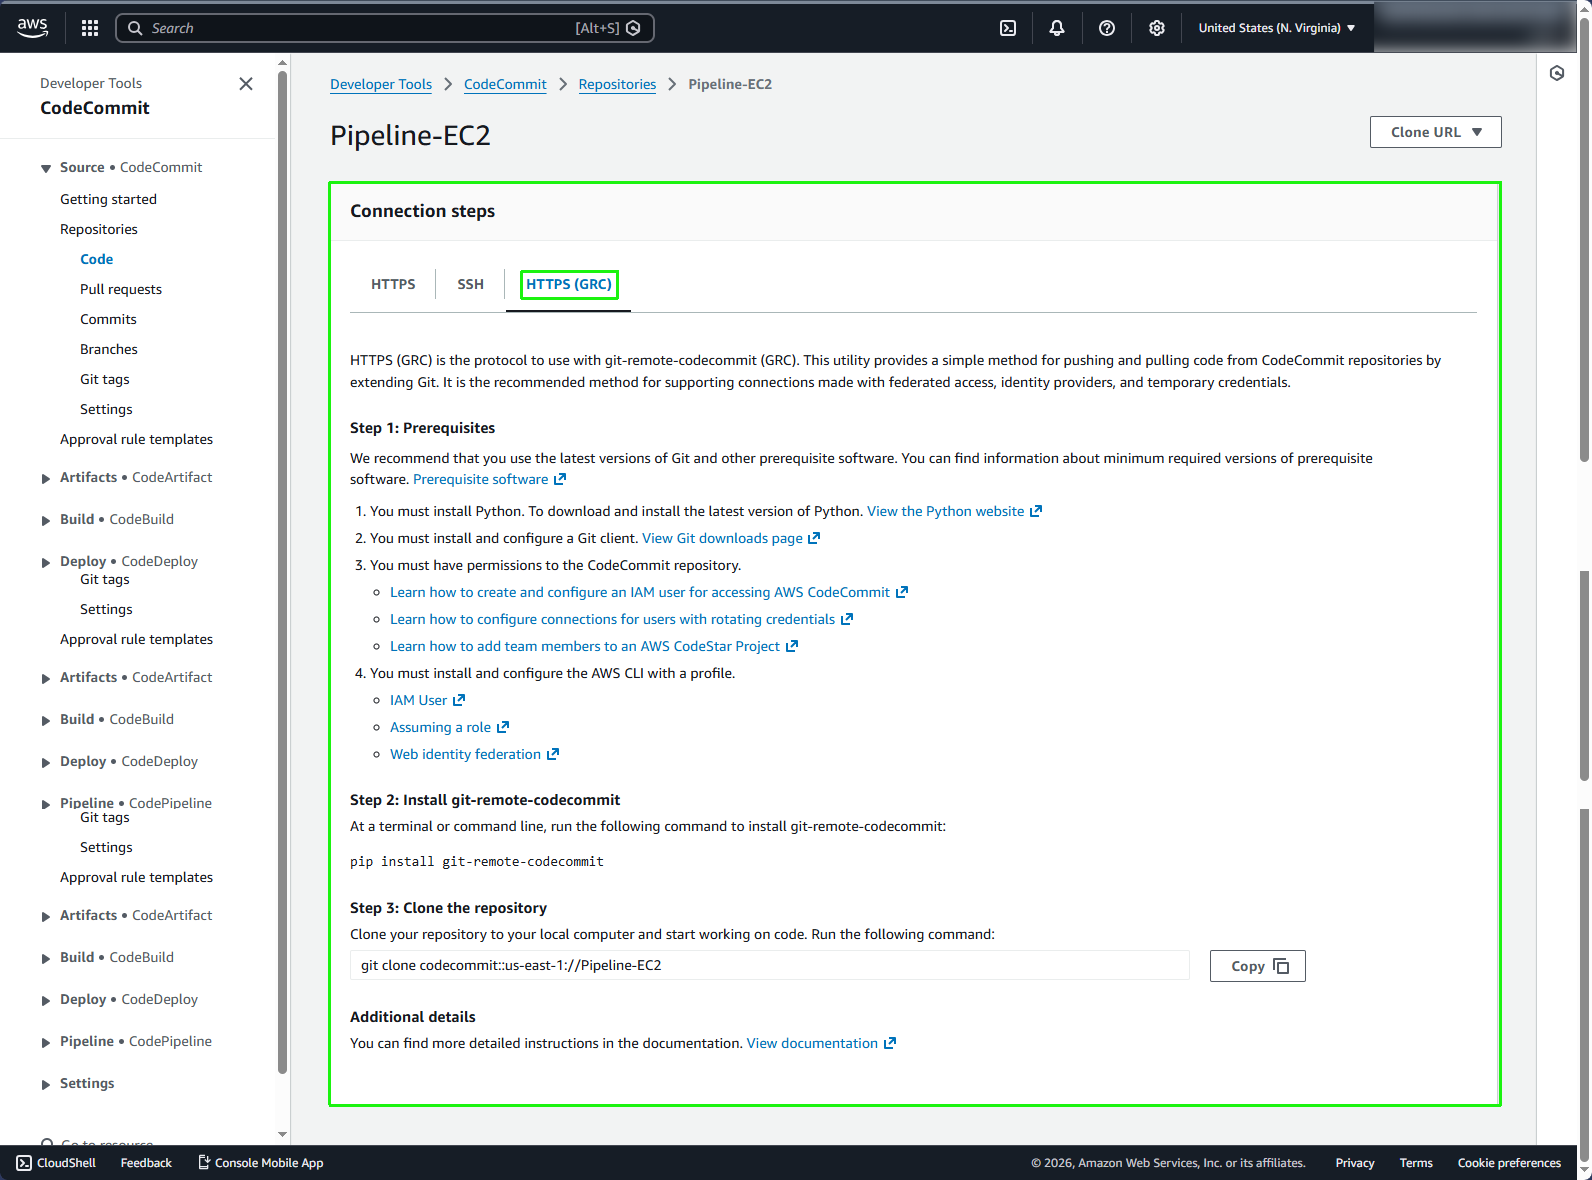Open the AWS CodeStar Project team members link
The image size is (1592, 1180).
(x=594, y=646)
